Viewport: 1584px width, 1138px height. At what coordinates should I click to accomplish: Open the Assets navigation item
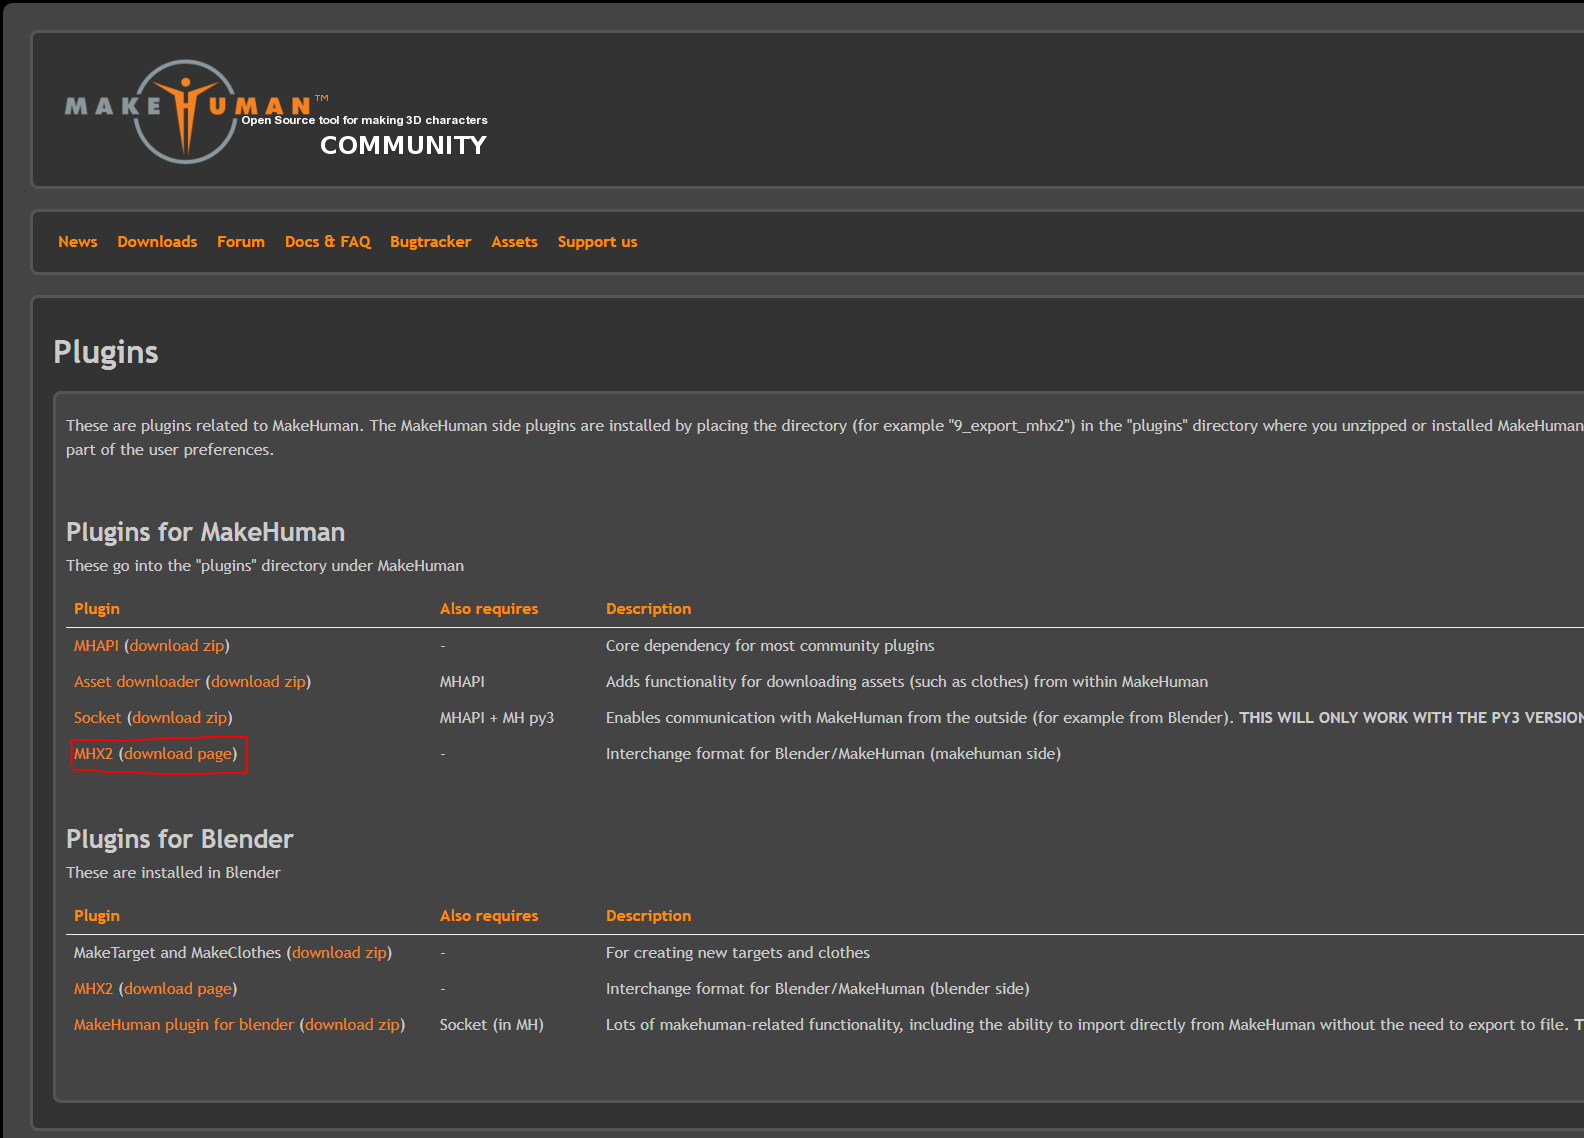tap(514, 242)
